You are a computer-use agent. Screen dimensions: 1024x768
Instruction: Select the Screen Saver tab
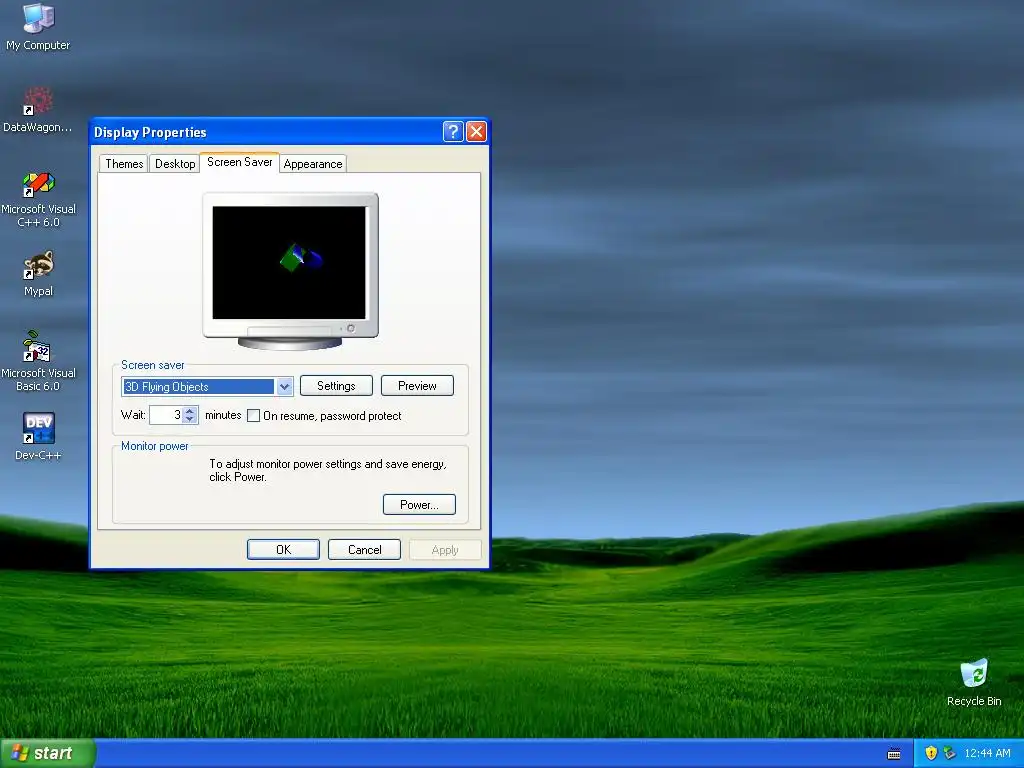coord(240,162)
